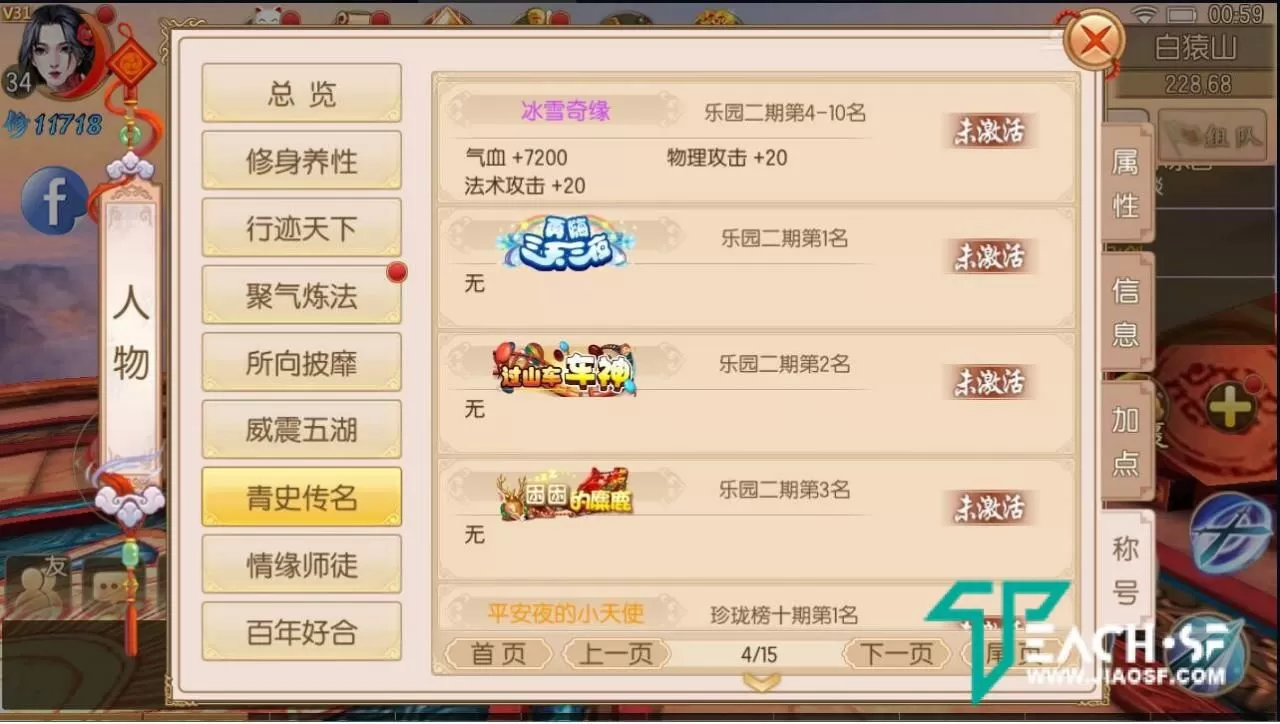Viewport: 1280px width, 724px height.
Task: Select the 团团的麋鹿 title badge
Action: click(565, 493)
